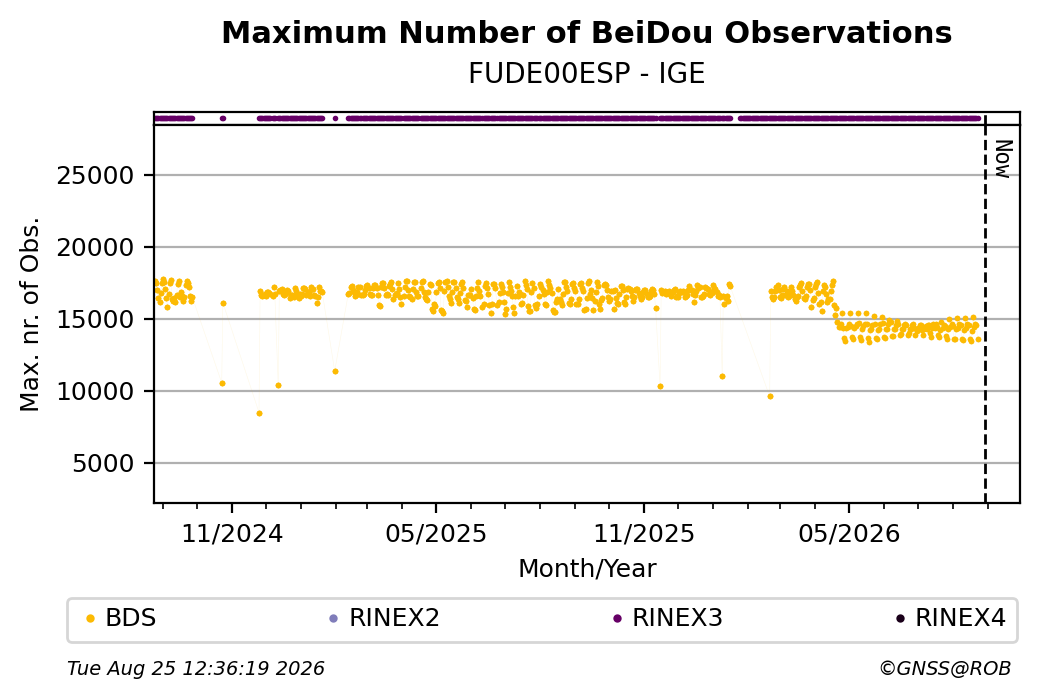This screenshot has width=1040, height=699.
Task: Select the RINEX3 legend label
Action: [x=677, y=618]
